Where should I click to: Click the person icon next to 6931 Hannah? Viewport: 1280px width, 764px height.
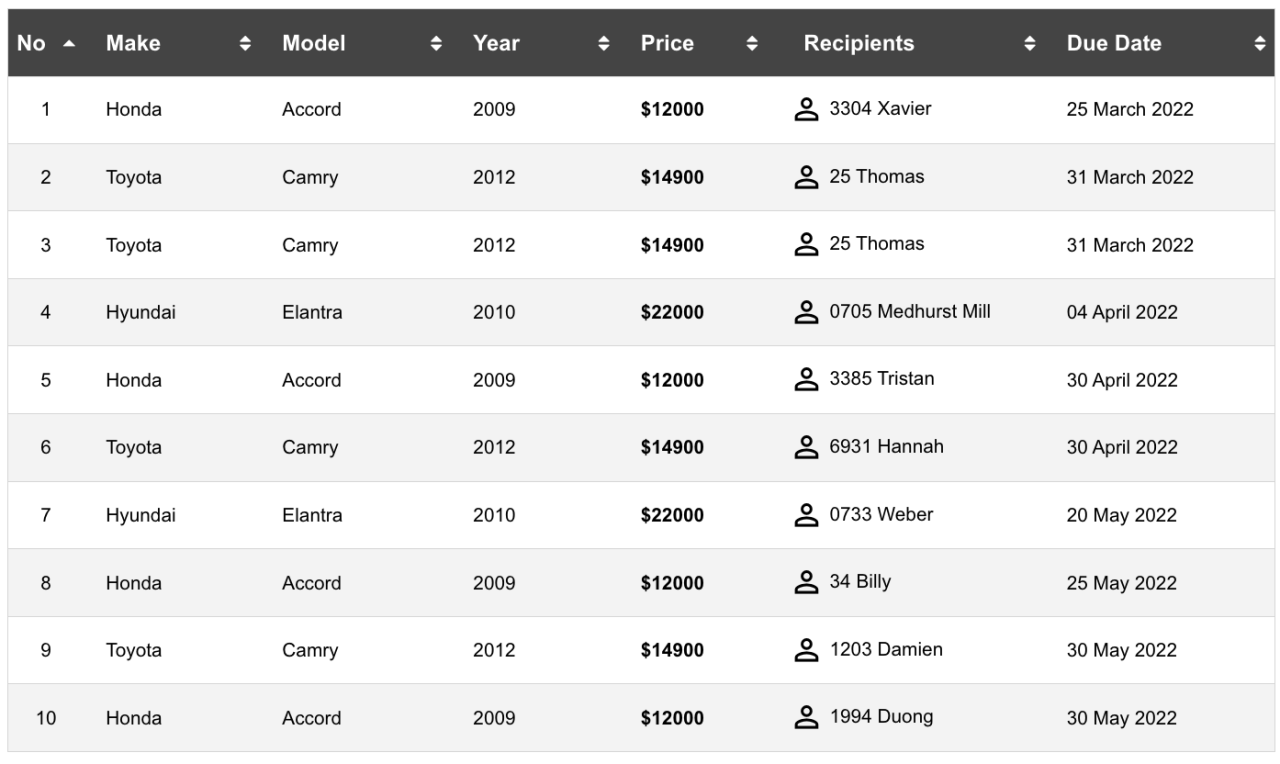coord(806,447)
